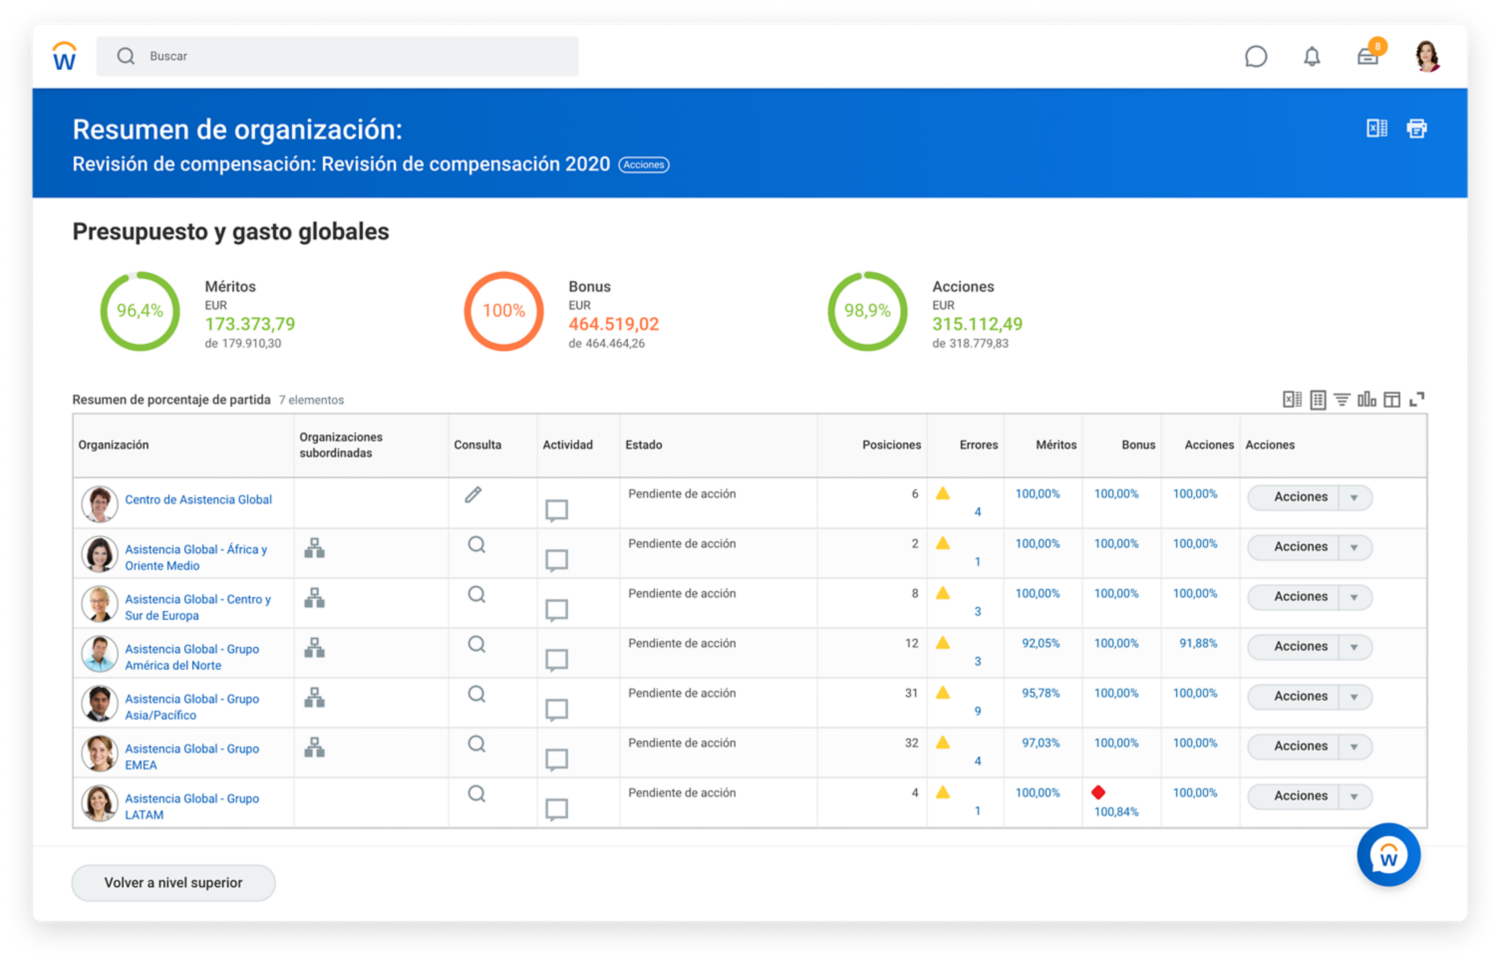Open the notifications bell icon
1500x962 pixels.
(x=1312, y=56)
